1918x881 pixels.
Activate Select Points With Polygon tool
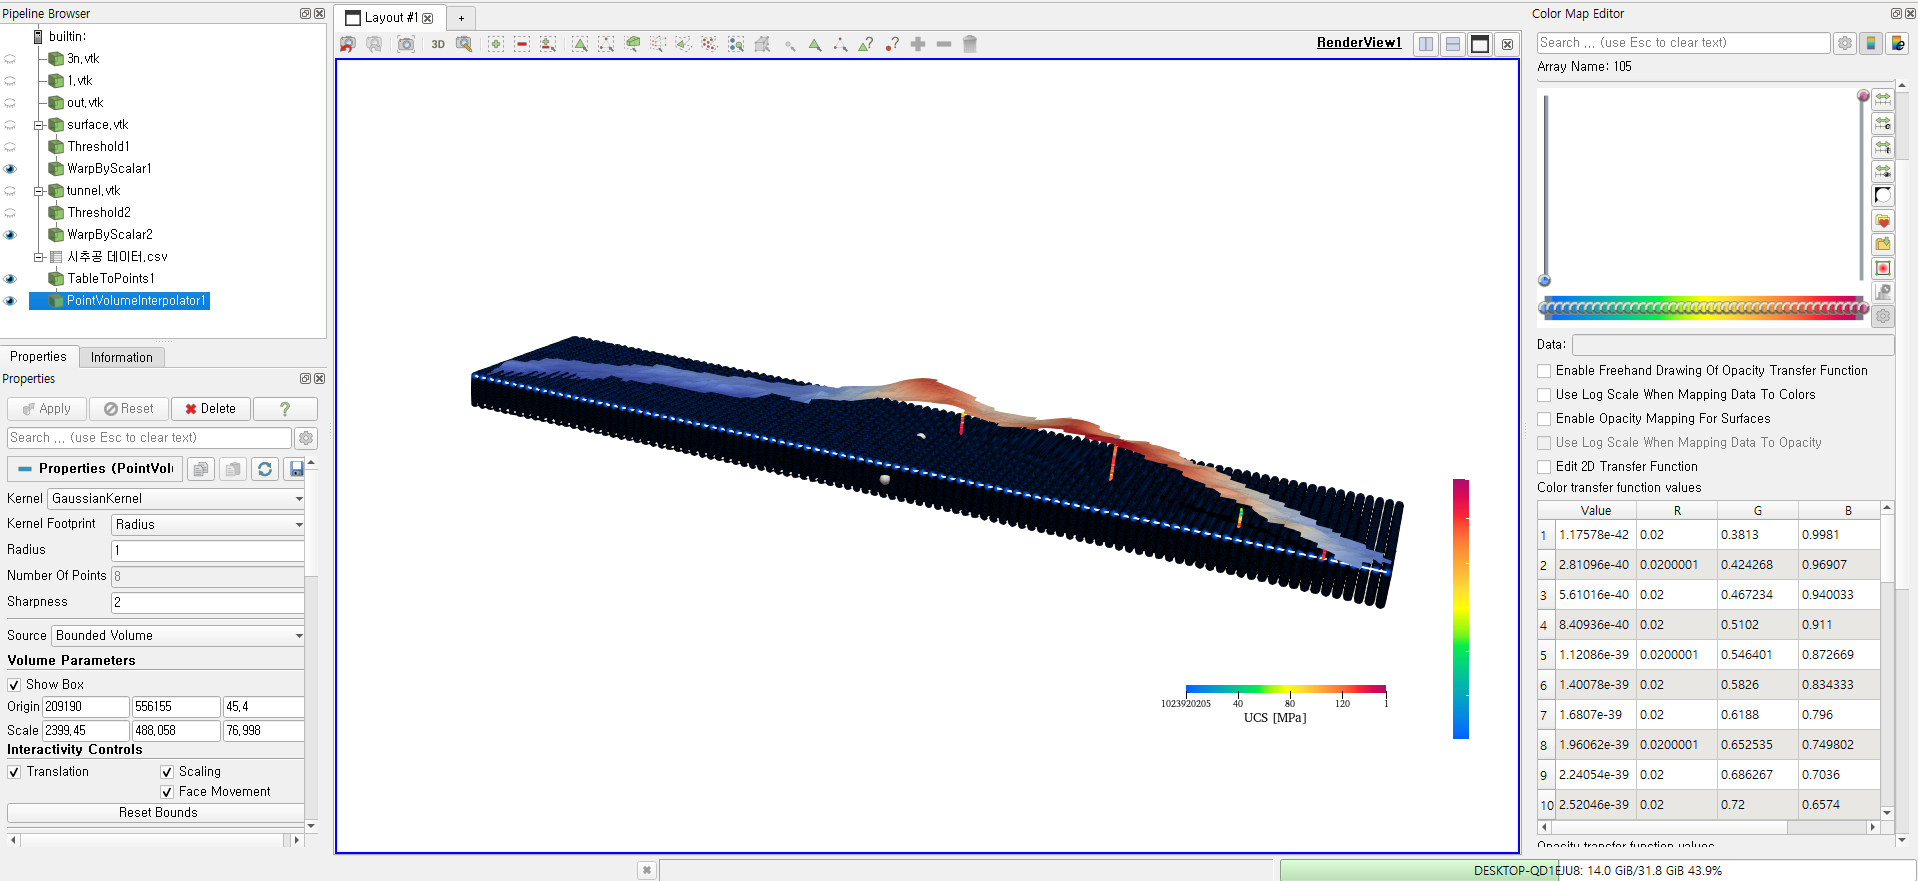(x=710, y=44)
